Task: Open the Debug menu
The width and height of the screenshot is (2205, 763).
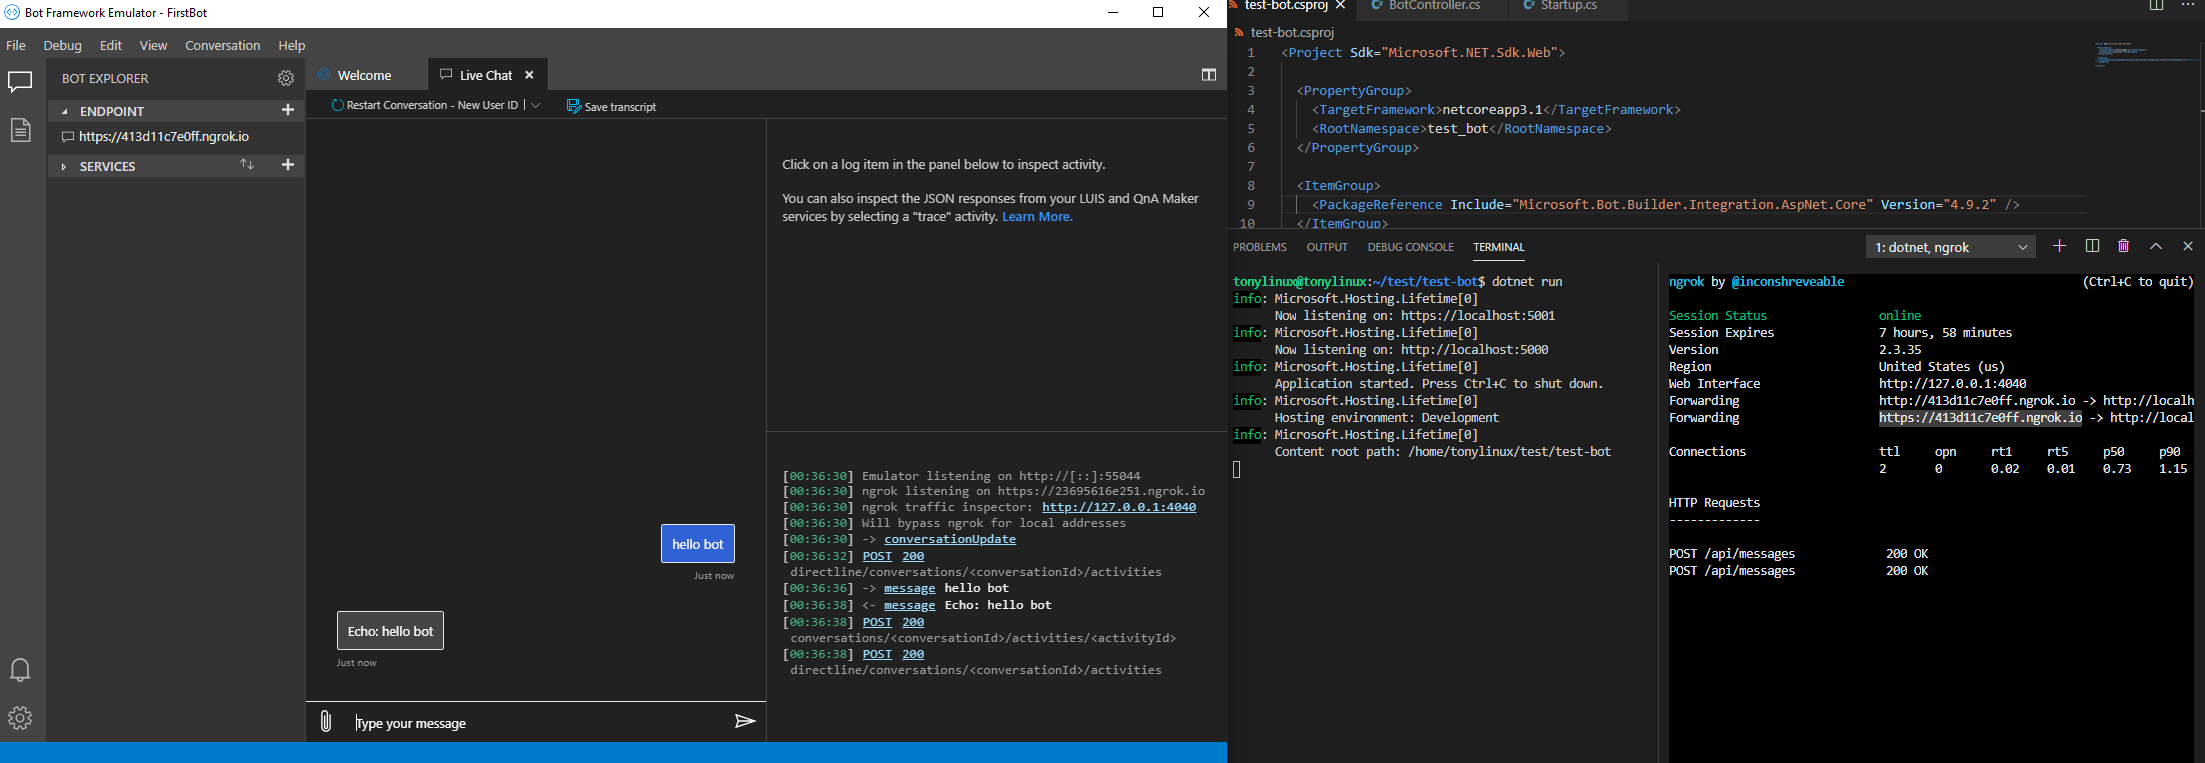Action: coord(62,45)
